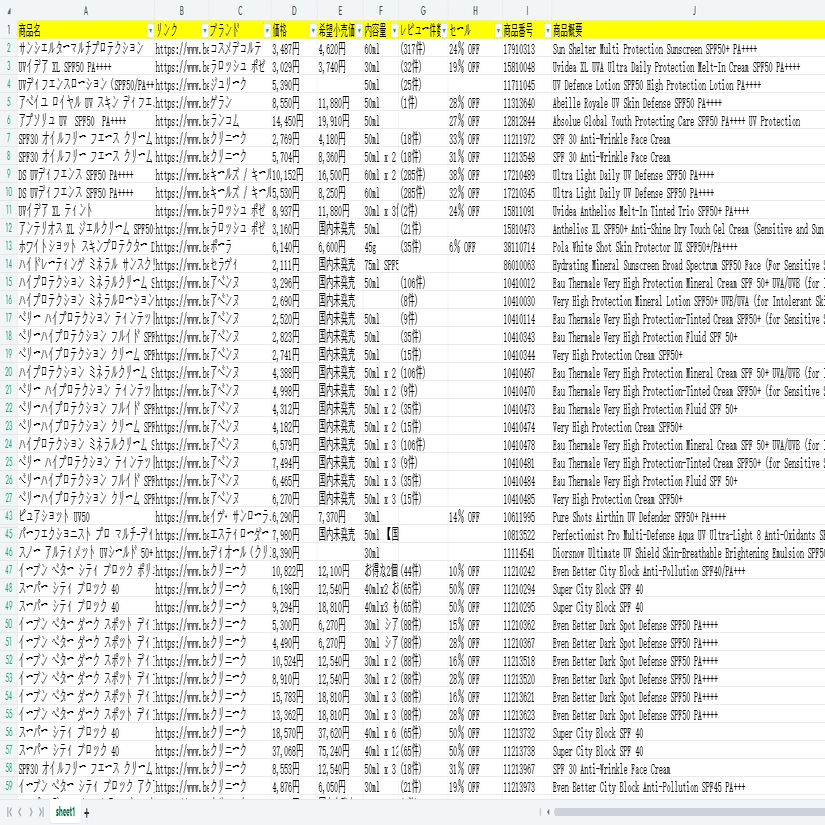Viewport: 825px width, 825px height.
Task: Select product number cell 11114541
Action: click(x=527, y=553)
